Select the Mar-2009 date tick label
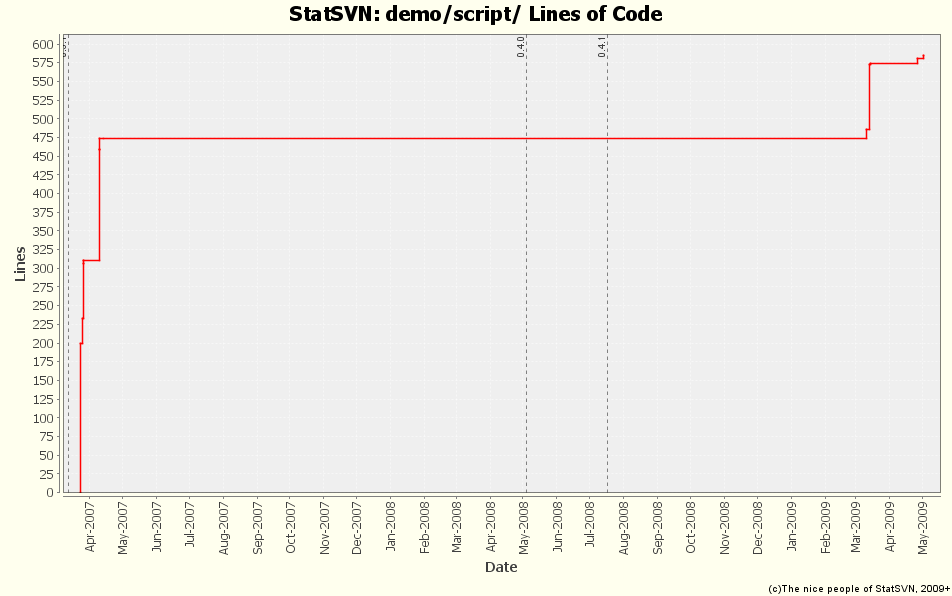The height and width of the screenshot is (596, 952). pyautogui.click(x=856, y=526)
